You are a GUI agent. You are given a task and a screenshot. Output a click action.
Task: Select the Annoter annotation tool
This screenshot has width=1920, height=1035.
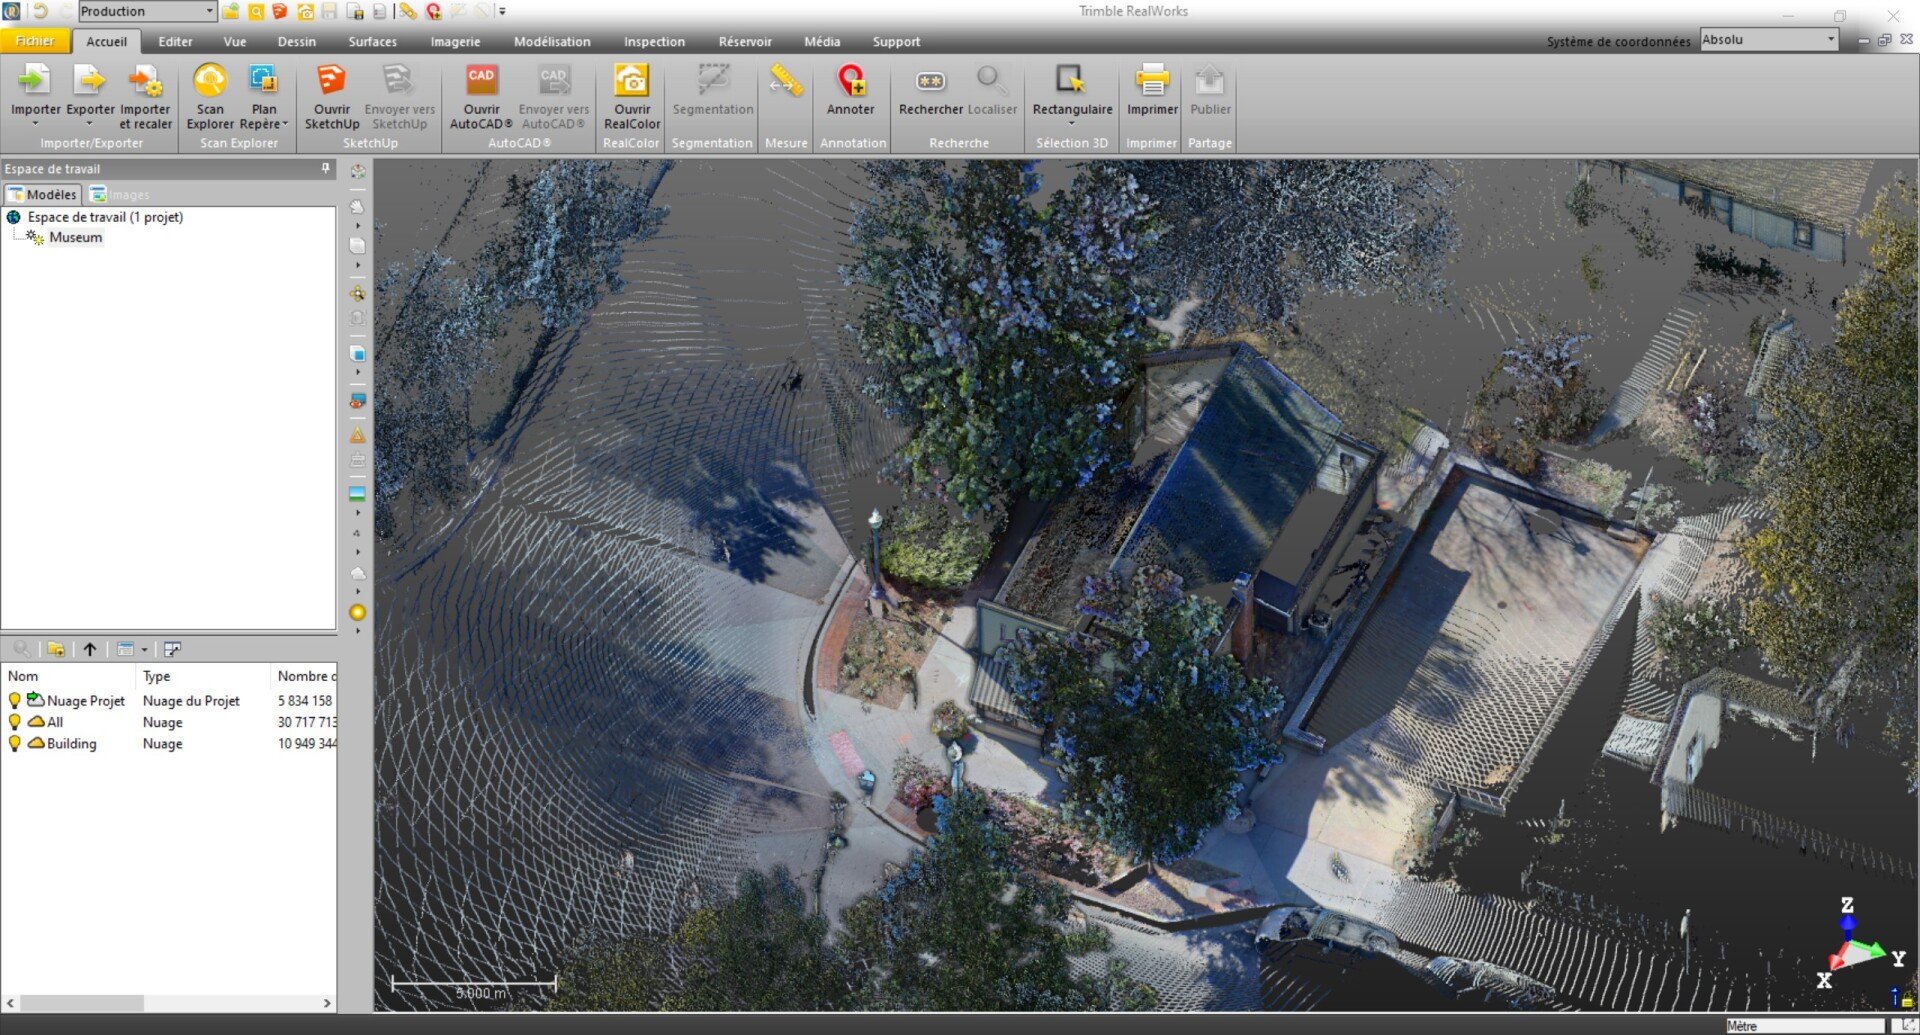850,82
